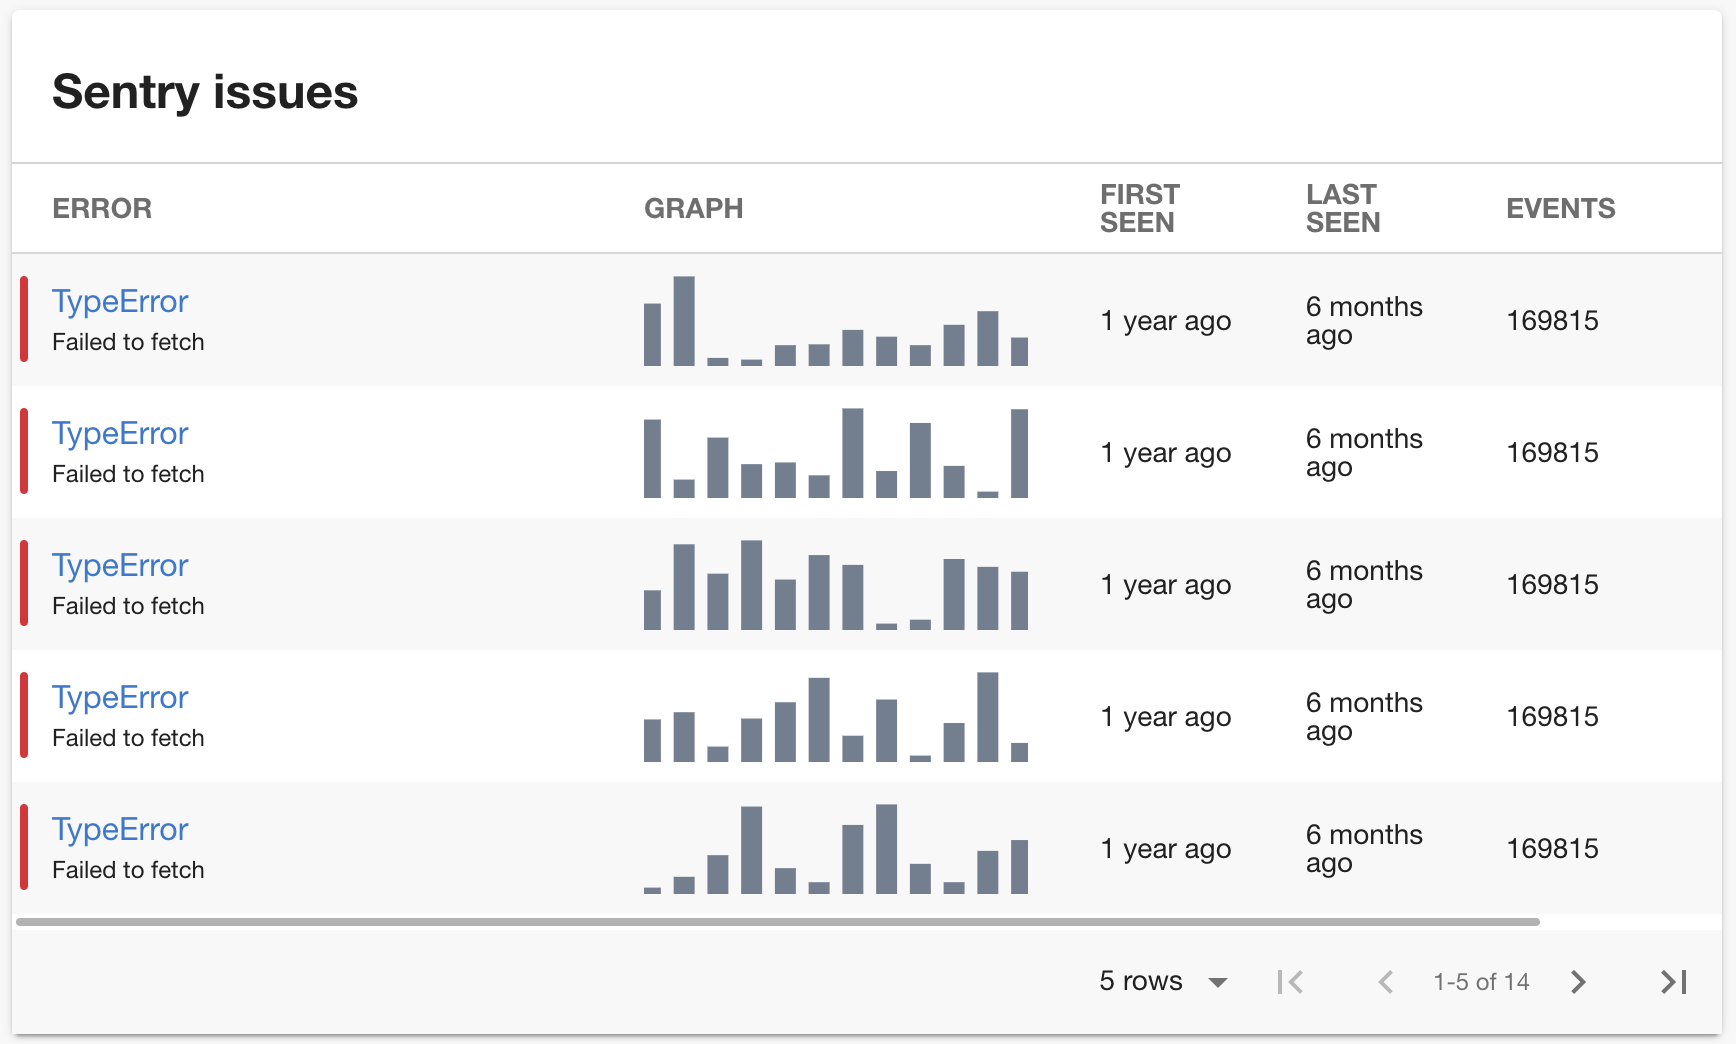
Task: Open the '5 rows' per-page dropdown
Action: point(1164,981)
